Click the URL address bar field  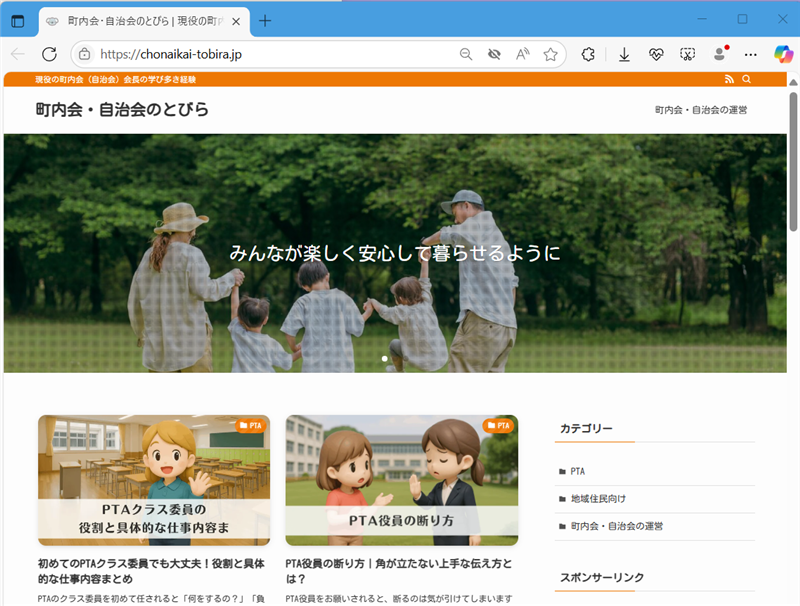click(x=270, y=55)
